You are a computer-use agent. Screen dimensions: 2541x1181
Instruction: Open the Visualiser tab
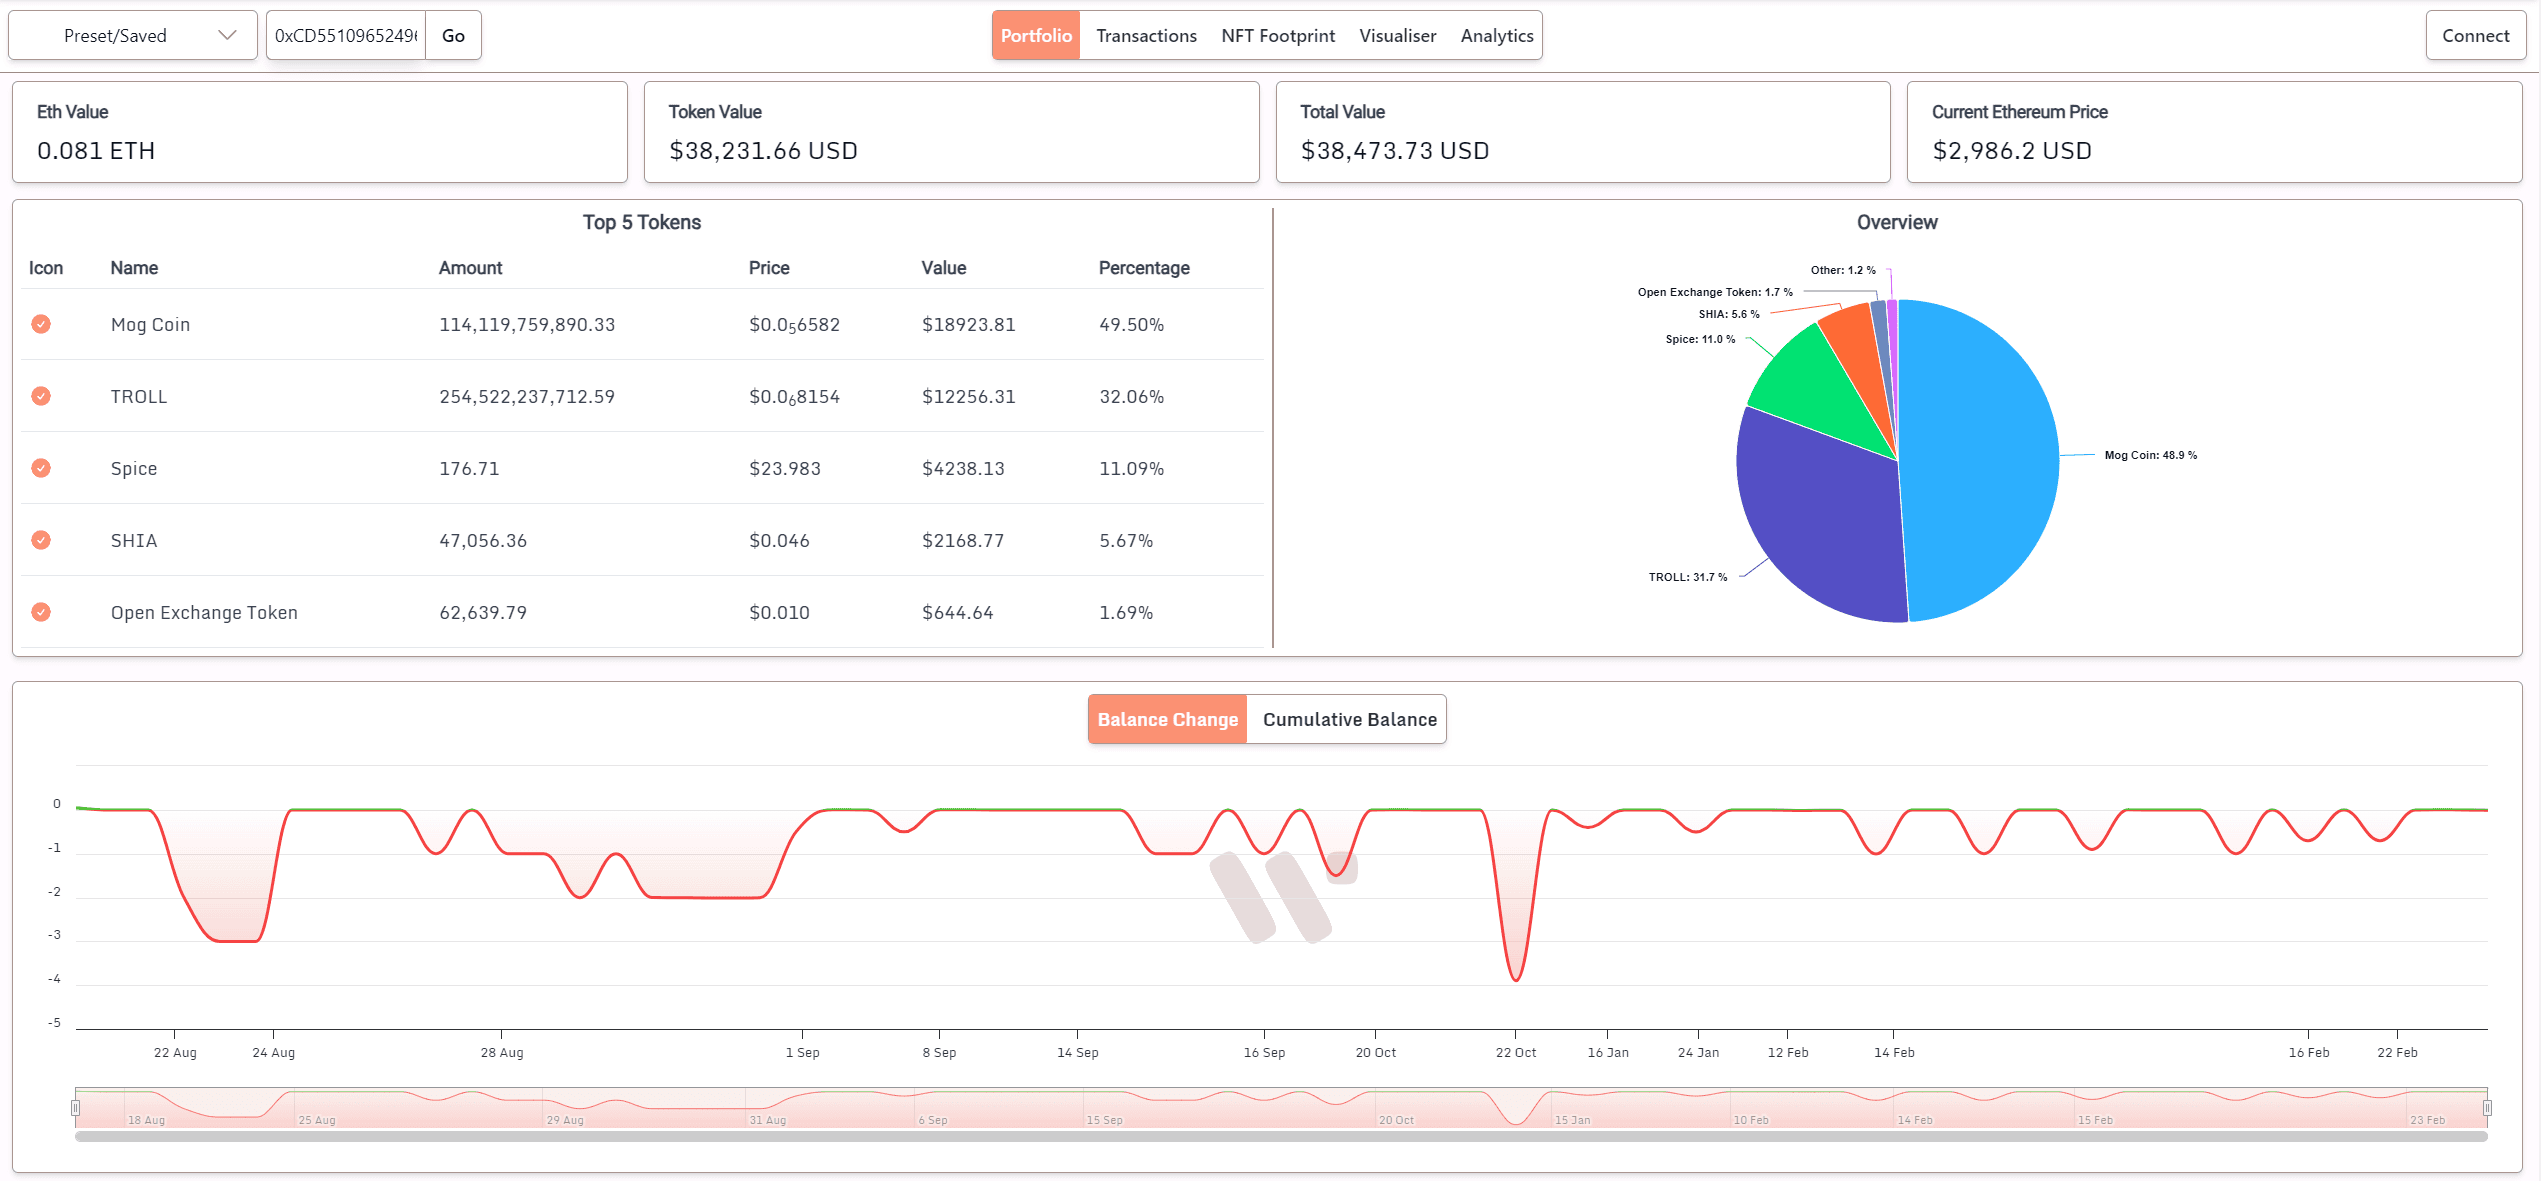click(1397, 36)
